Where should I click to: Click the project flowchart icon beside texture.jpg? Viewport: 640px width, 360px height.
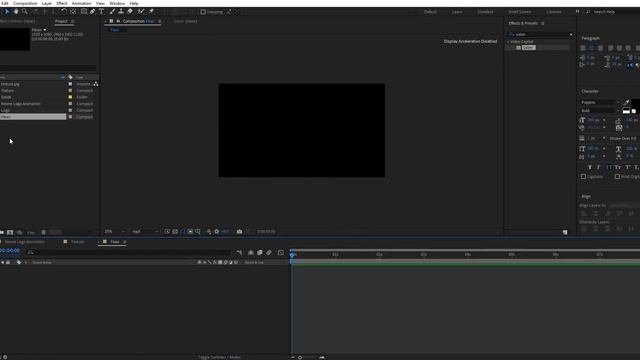(96, 84)
